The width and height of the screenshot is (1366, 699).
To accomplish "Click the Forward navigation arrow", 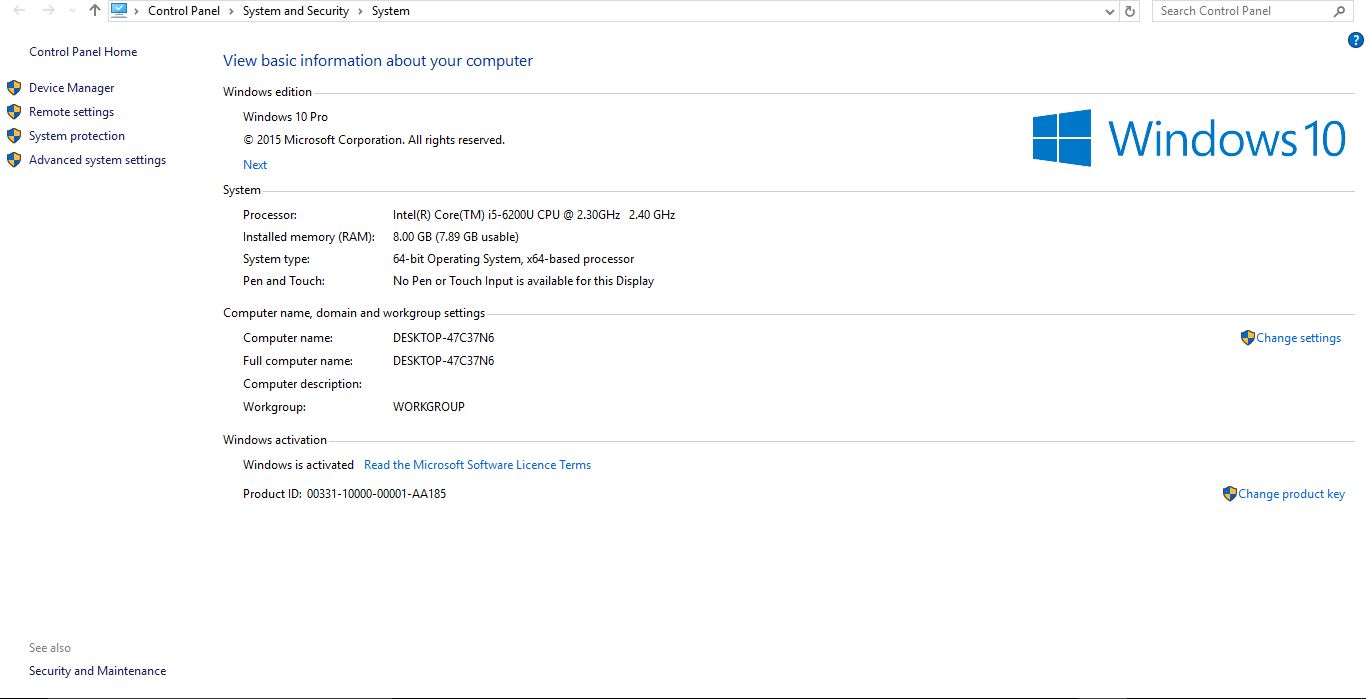I will tap(48, 11).
